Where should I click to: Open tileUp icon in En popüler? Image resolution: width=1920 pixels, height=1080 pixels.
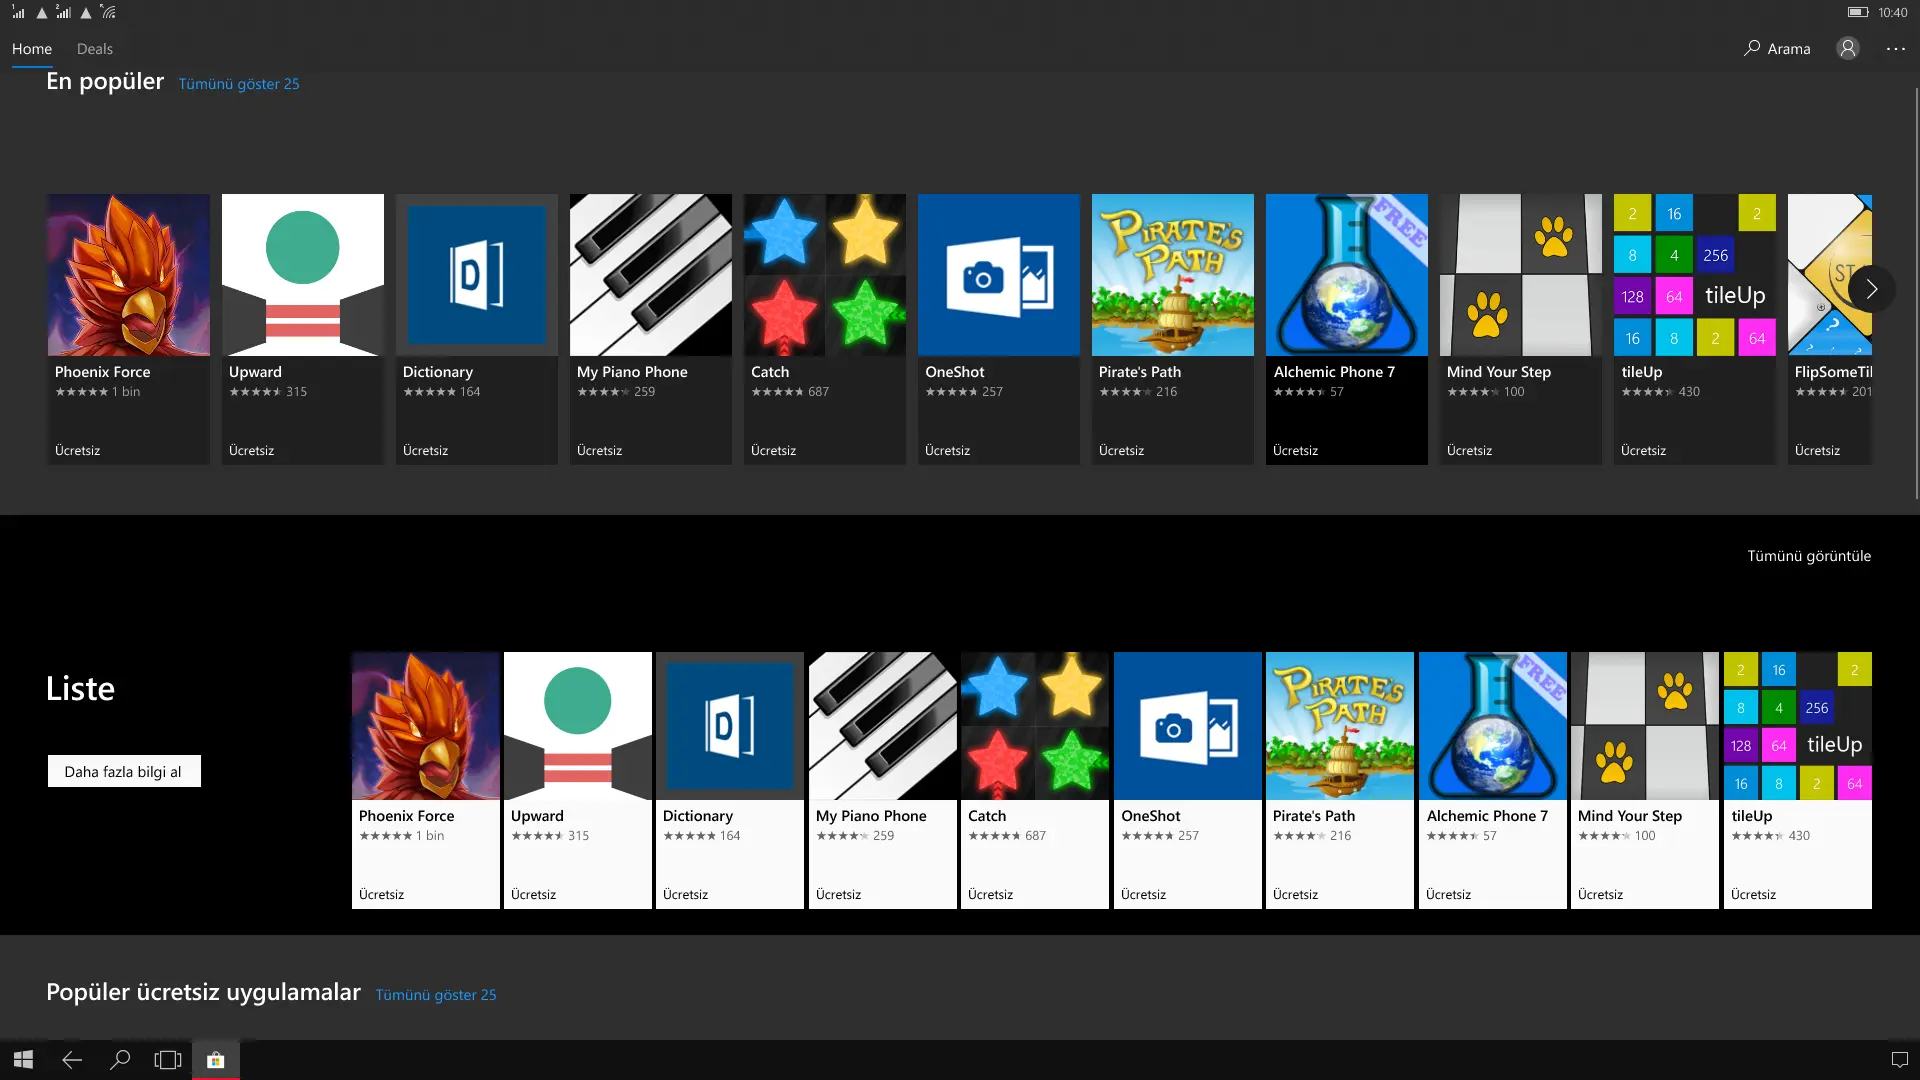(x=1695, y=275)
